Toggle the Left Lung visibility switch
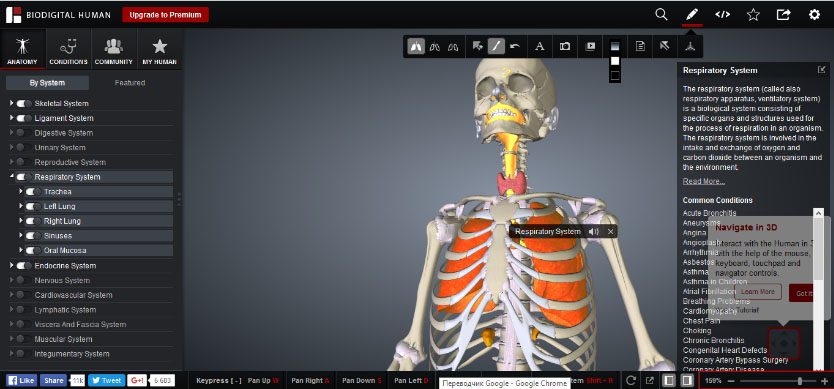This screenshot has height=389, width=834. pyautogui.click(x=33, y=206)
